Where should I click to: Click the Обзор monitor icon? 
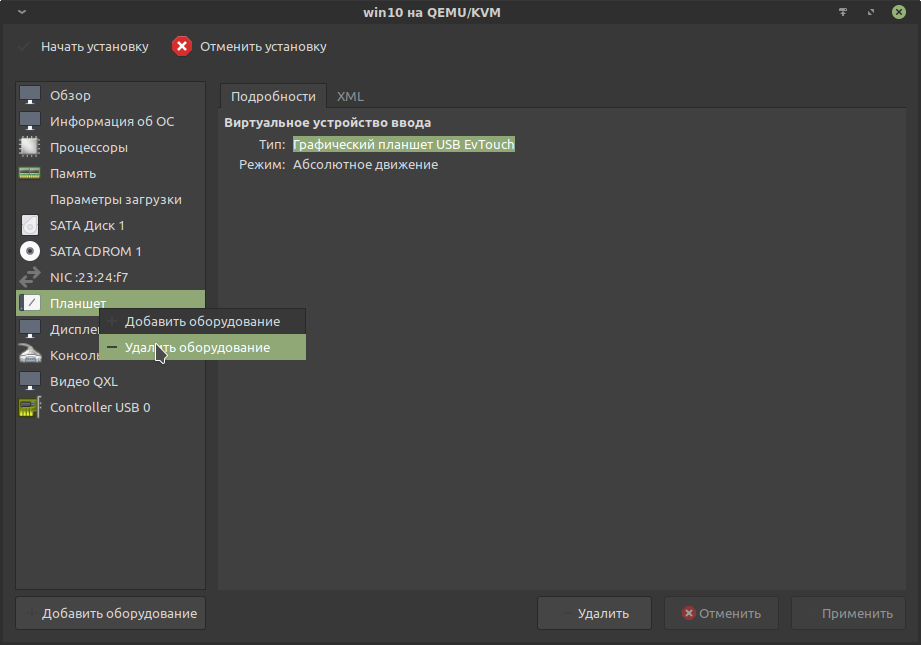point(30,95)
